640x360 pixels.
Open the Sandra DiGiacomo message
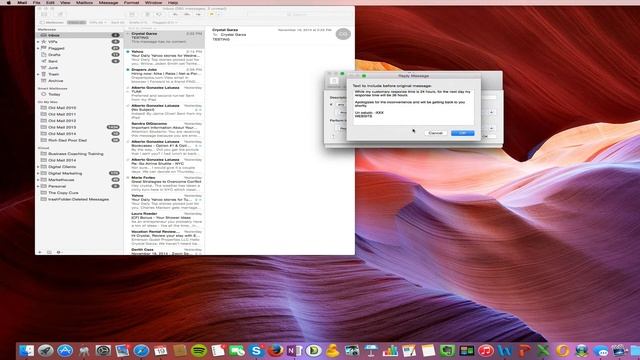[x=164, y=129]
